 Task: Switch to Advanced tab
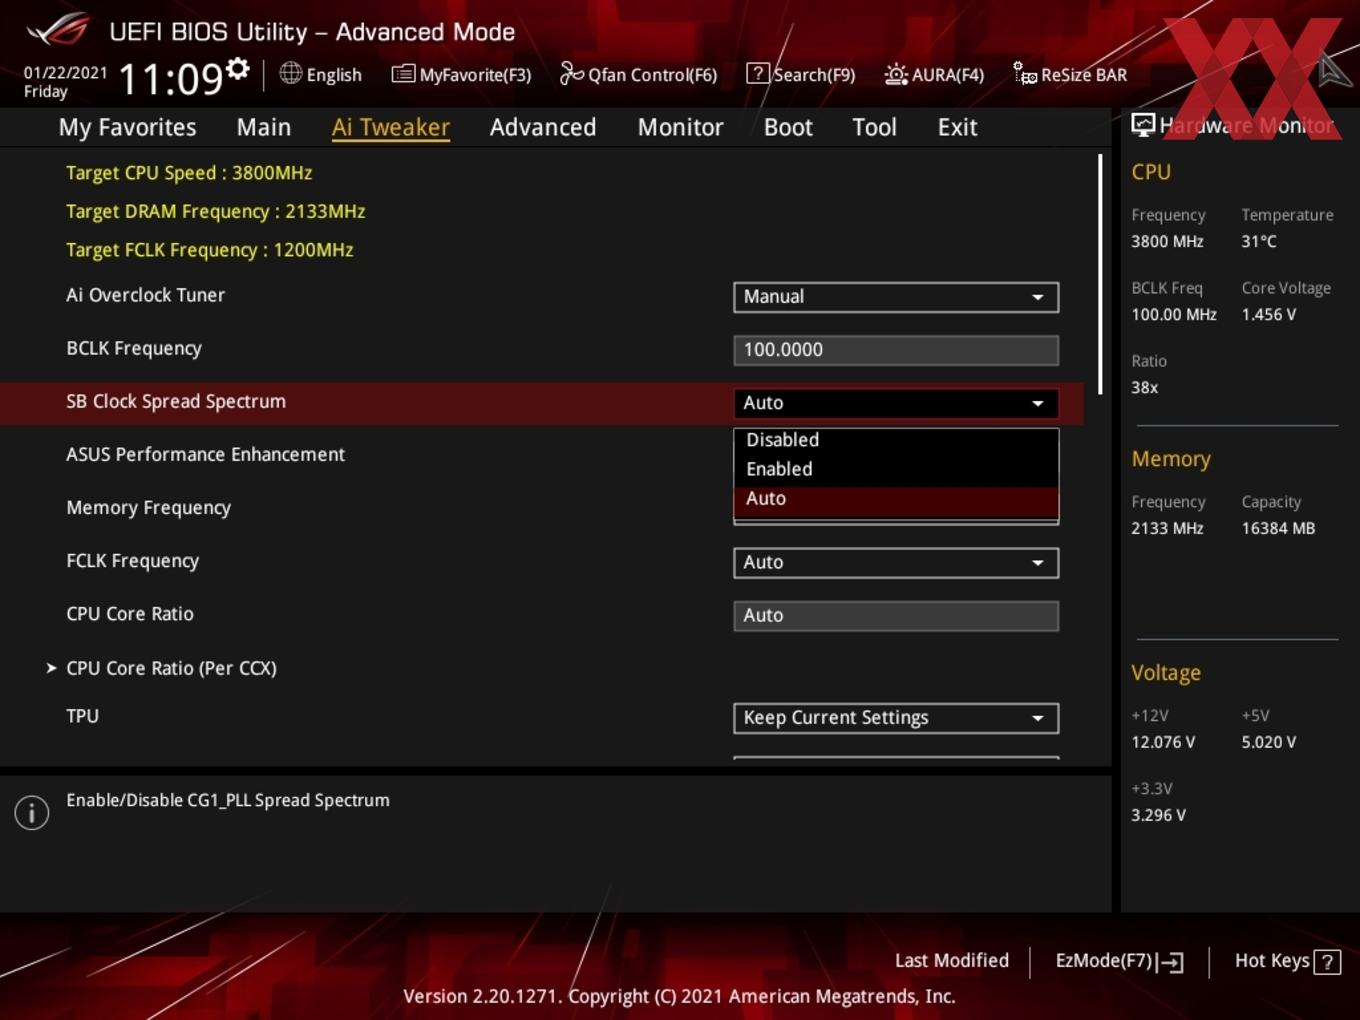pyautogui.click(x=543, y=127)
